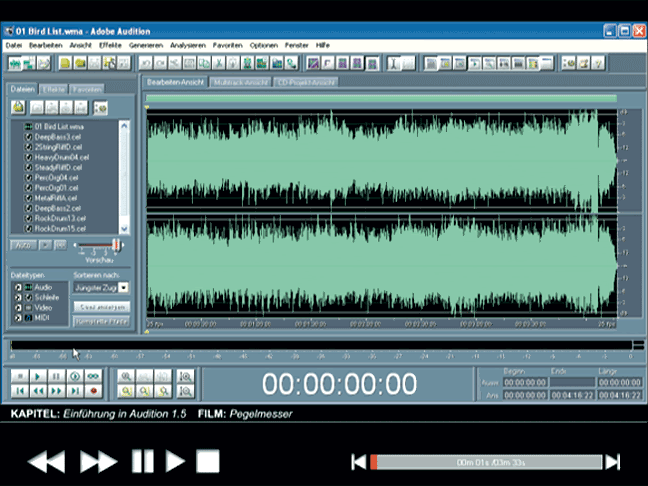This screenshot has width=648, height=486.
Task: Switch to waveform edit view toolbar icon
Action: click(x=15, y=63)
